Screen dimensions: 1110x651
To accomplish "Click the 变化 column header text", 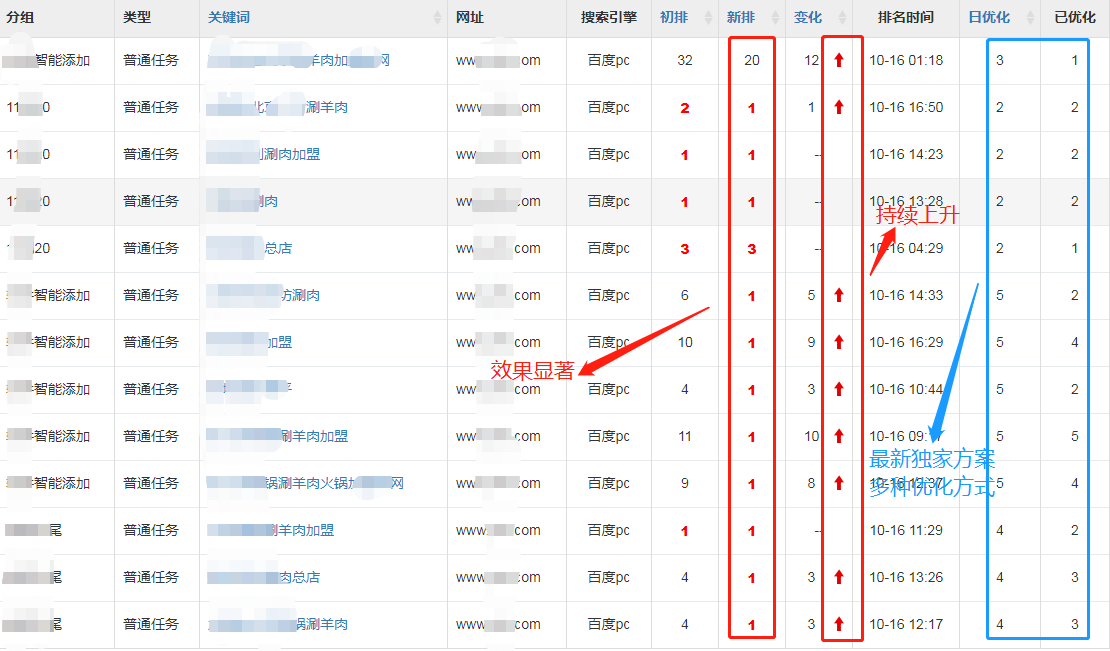I will 808,18.
